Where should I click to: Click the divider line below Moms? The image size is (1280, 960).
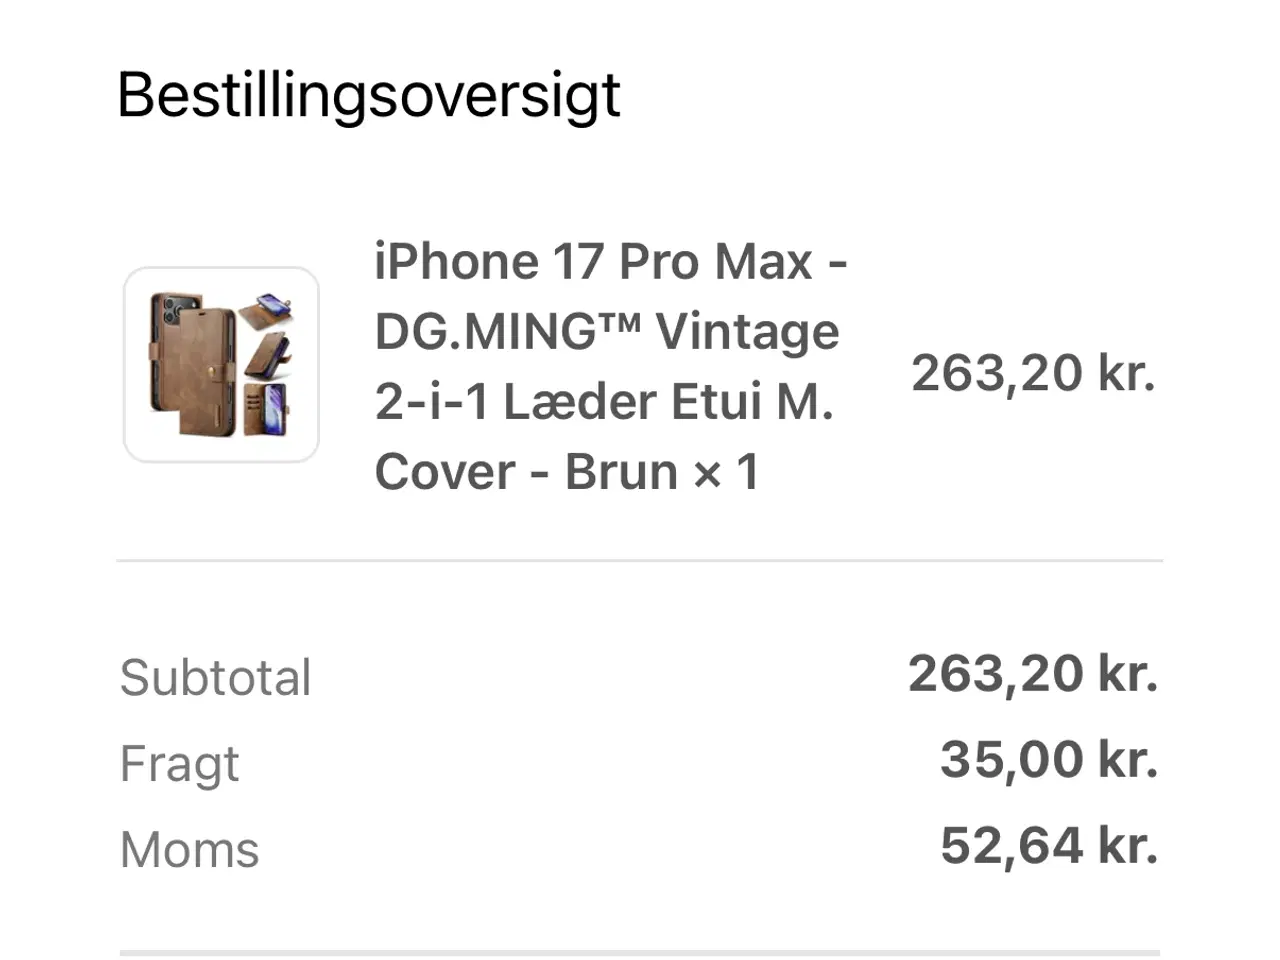click(640, 952)
